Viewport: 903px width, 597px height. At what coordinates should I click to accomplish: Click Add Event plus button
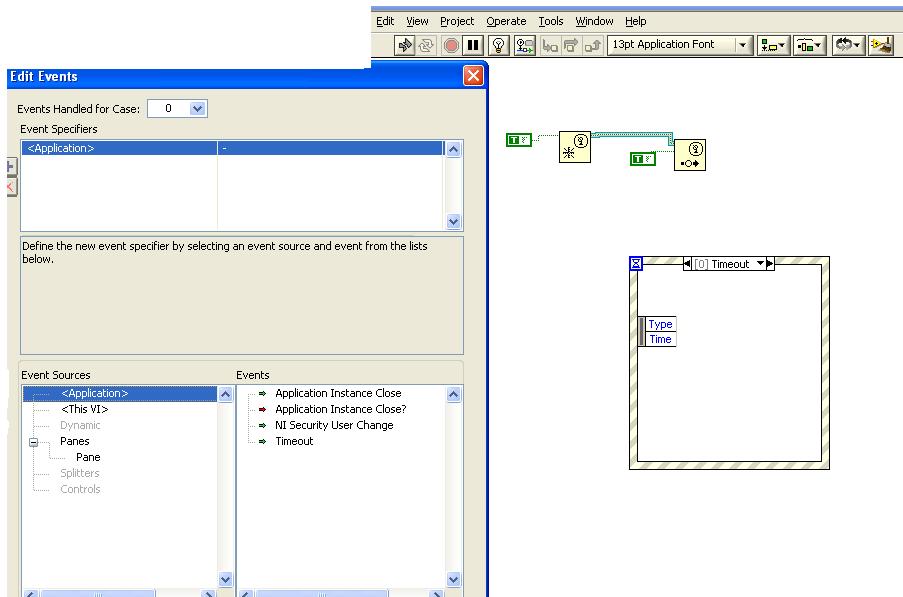[x=12, y=166]
